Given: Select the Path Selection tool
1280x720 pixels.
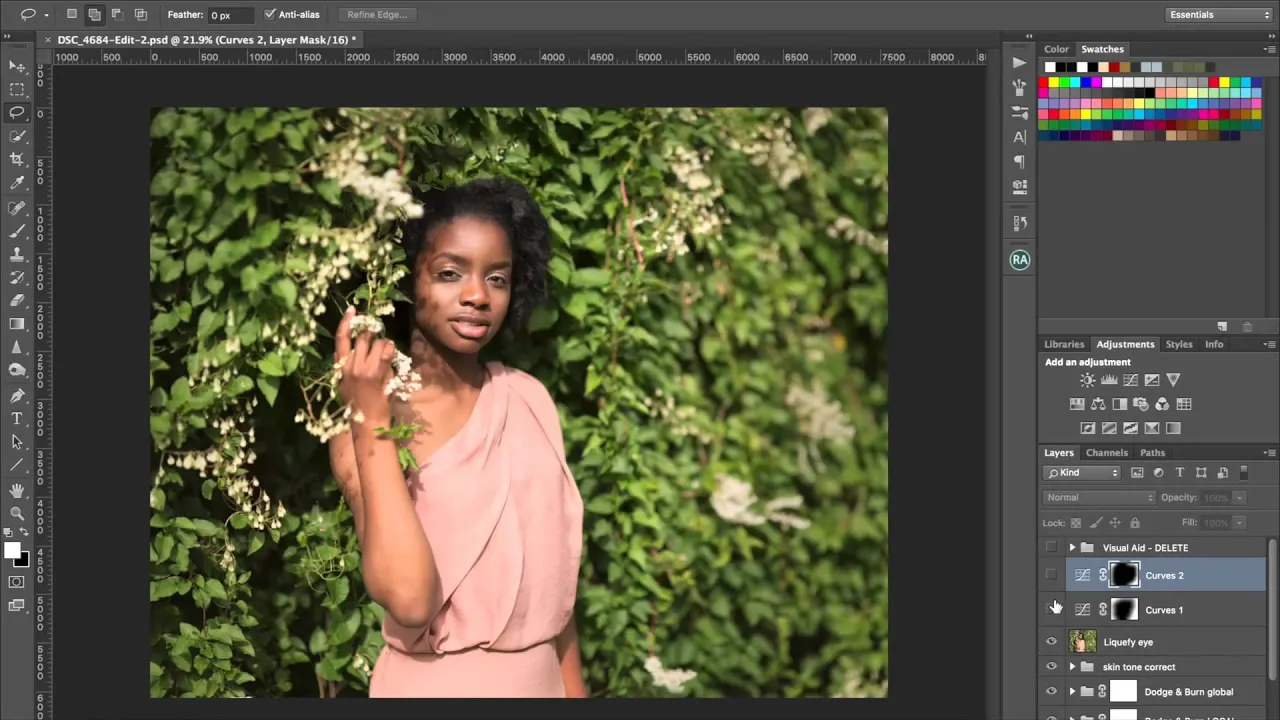Looking at the screenshot, I should [x=17, y=441].
